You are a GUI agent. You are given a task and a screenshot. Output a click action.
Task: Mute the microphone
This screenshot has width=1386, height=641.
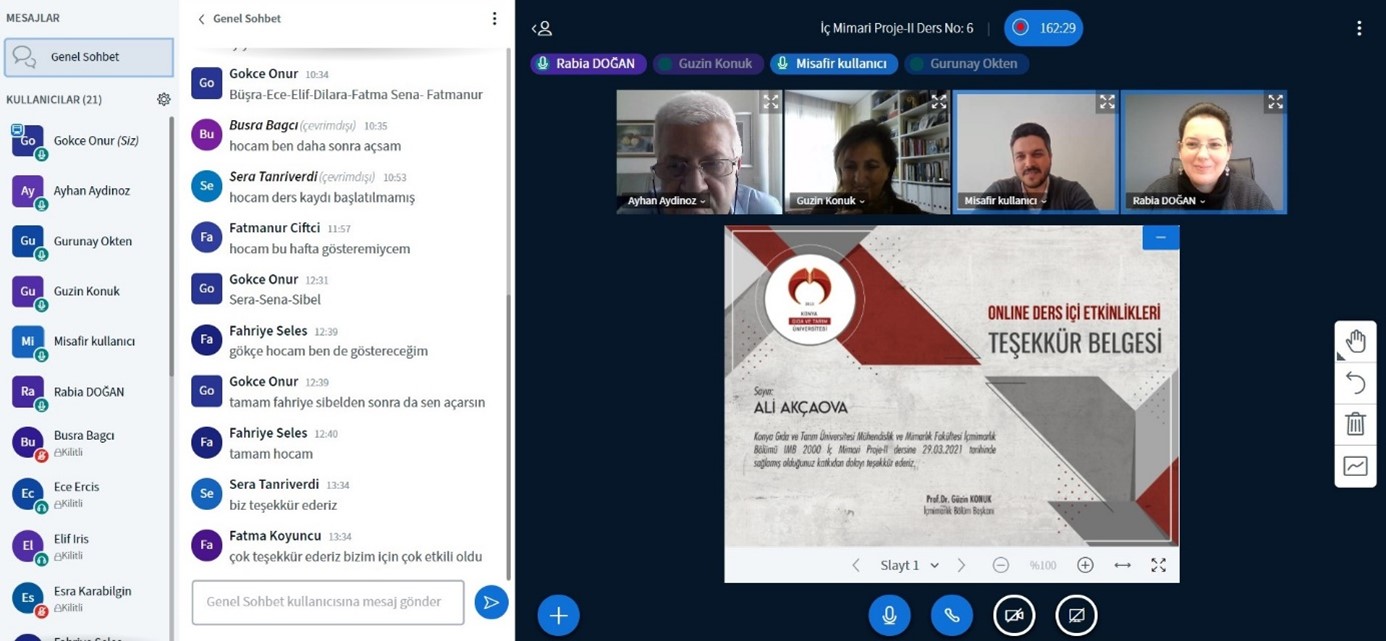889,615
